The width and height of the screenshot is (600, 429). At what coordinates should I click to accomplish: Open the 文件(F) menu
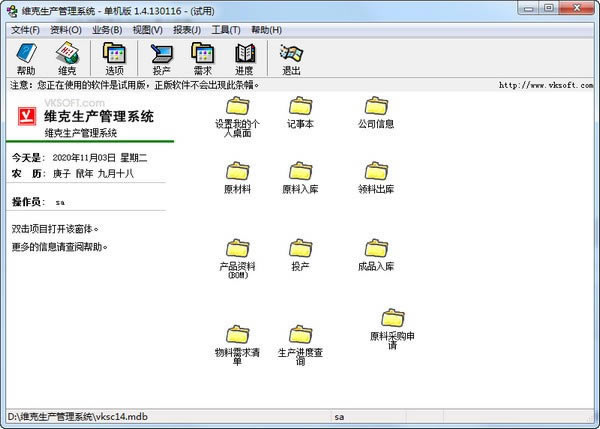pyautogui.click(x=25, y=30)
